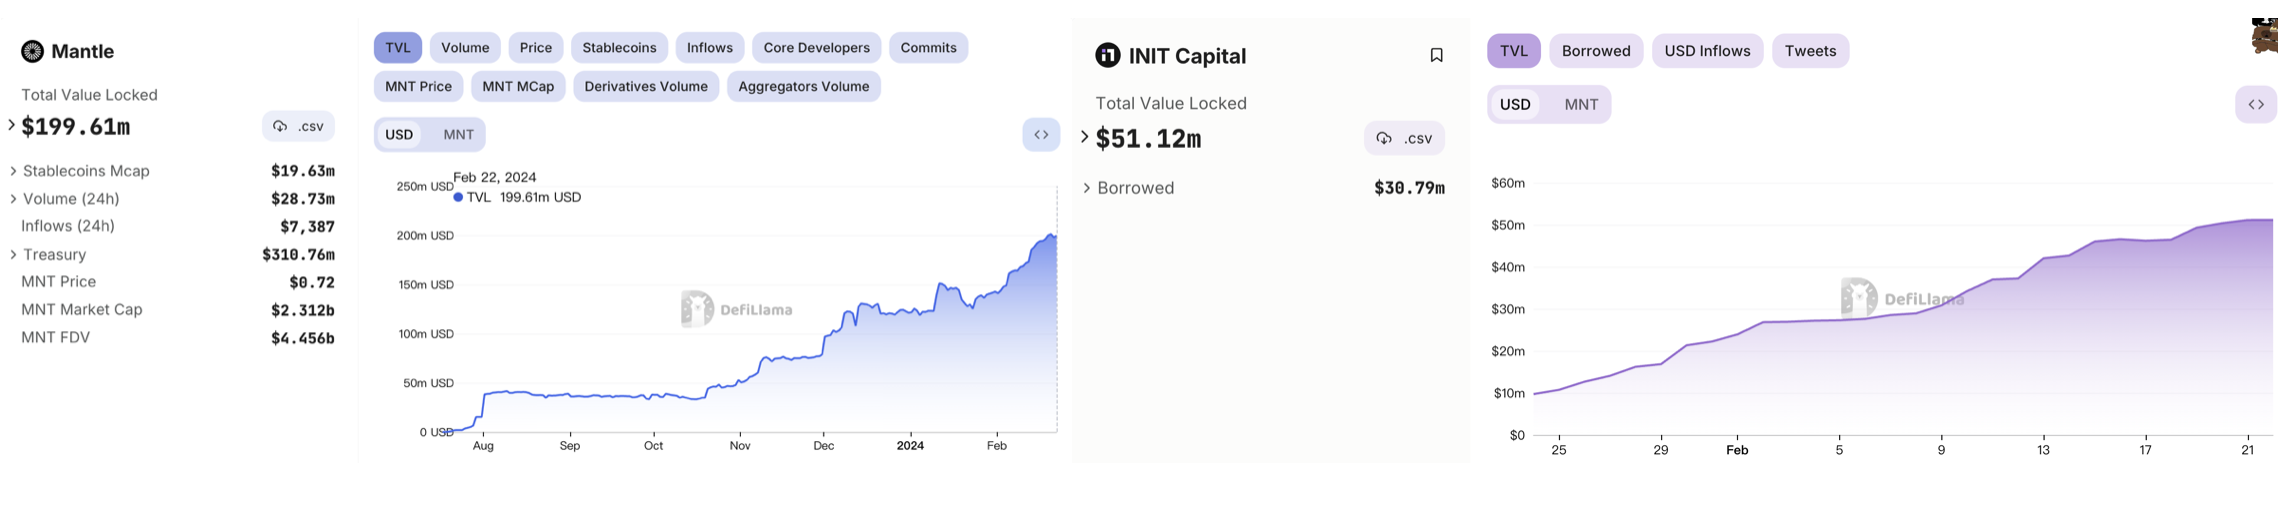Viewport: 2278px width, 532px height.
Task: Click the INIT Capital logo icon
Action: (x=1107, y=56)
